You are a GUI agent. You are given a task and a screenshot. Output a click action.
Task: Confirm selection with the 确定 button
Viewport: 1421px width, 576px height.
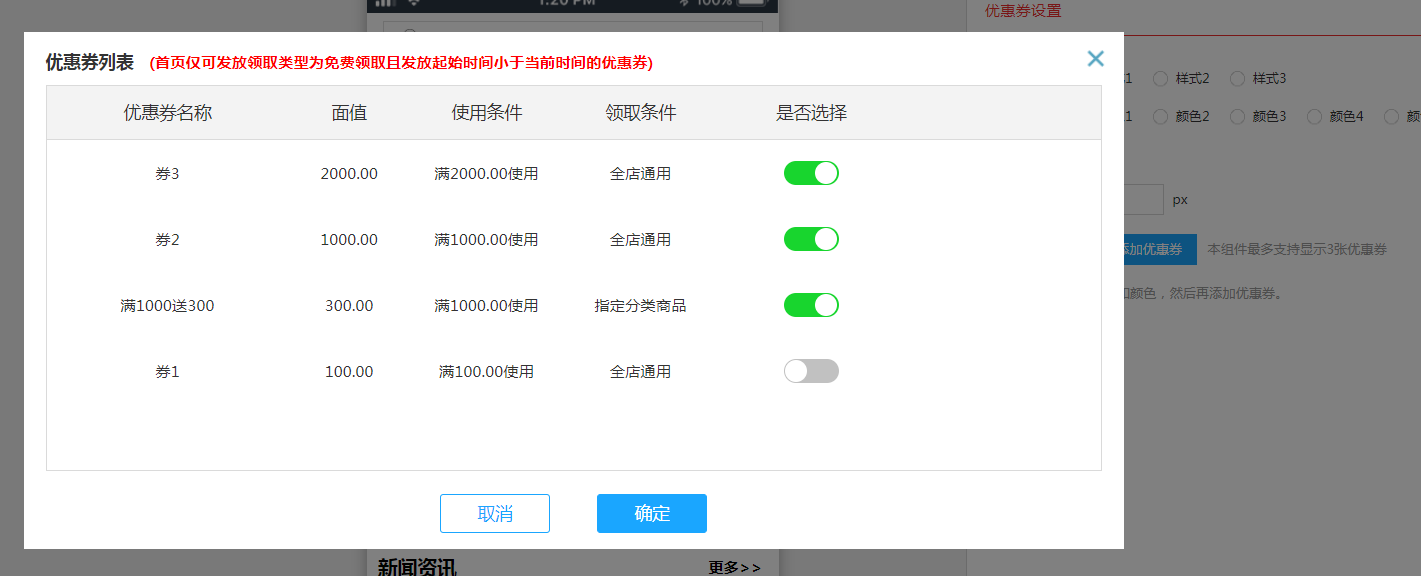(x=651, y=513)
